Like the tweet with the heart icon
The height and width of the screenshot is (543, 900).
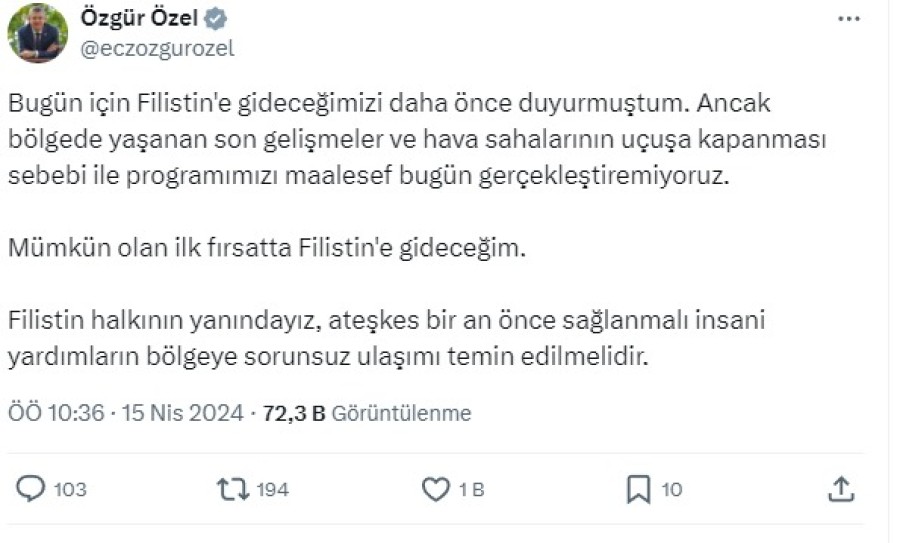(435, 489)
